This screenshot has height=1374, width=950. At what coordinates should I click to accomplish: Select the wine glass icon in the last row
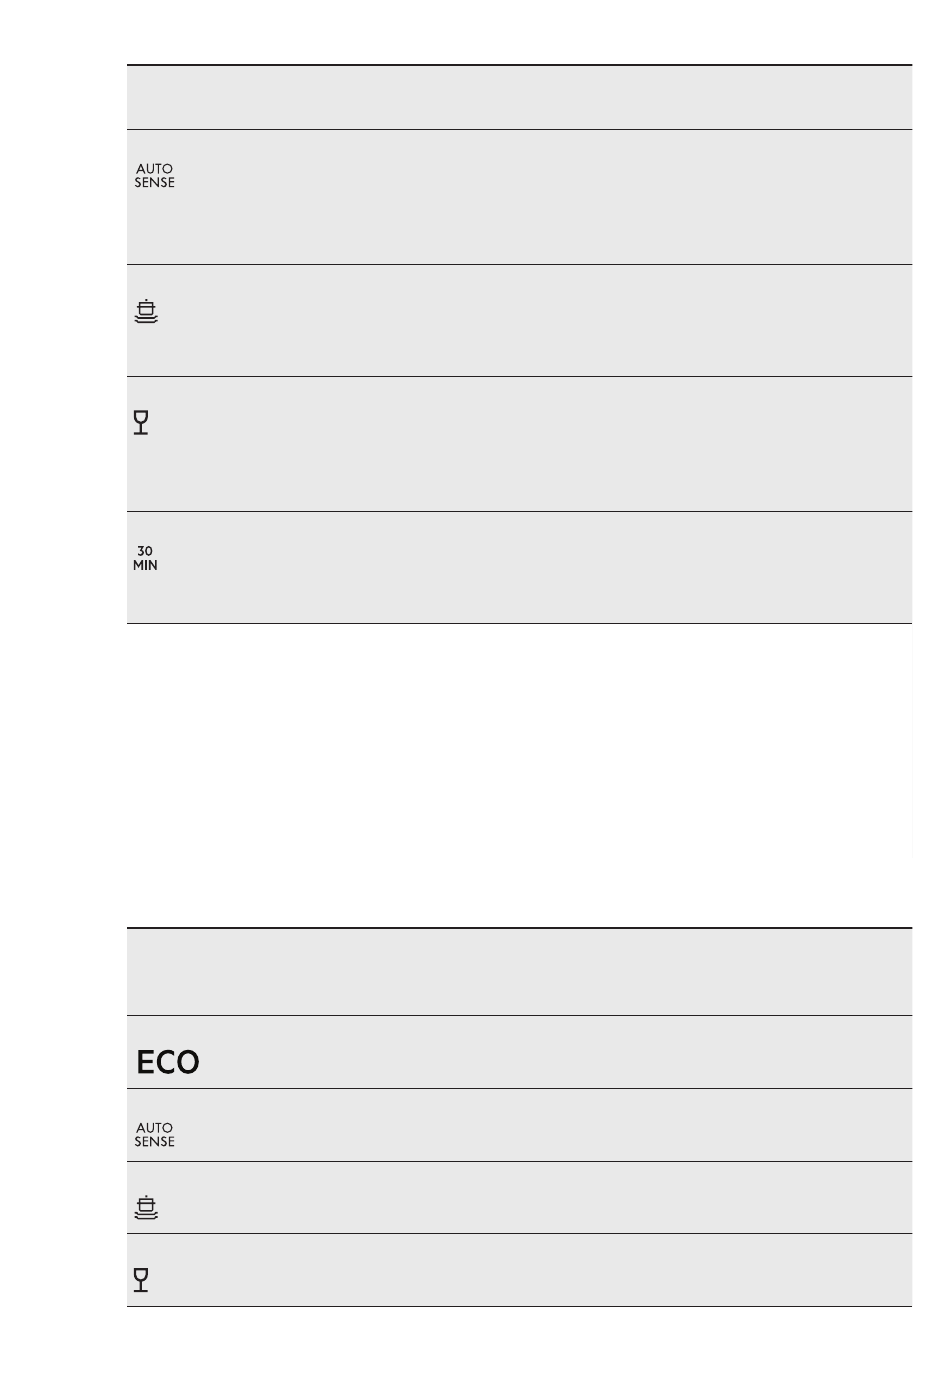click(141, 1279)
